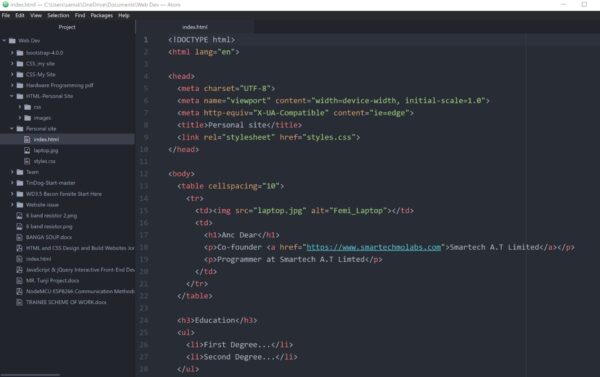The height and width of the screenshot is (377, 600).
Task: Click the Hardware Programming pdf folder icon
Action: [x=20, y=85]
